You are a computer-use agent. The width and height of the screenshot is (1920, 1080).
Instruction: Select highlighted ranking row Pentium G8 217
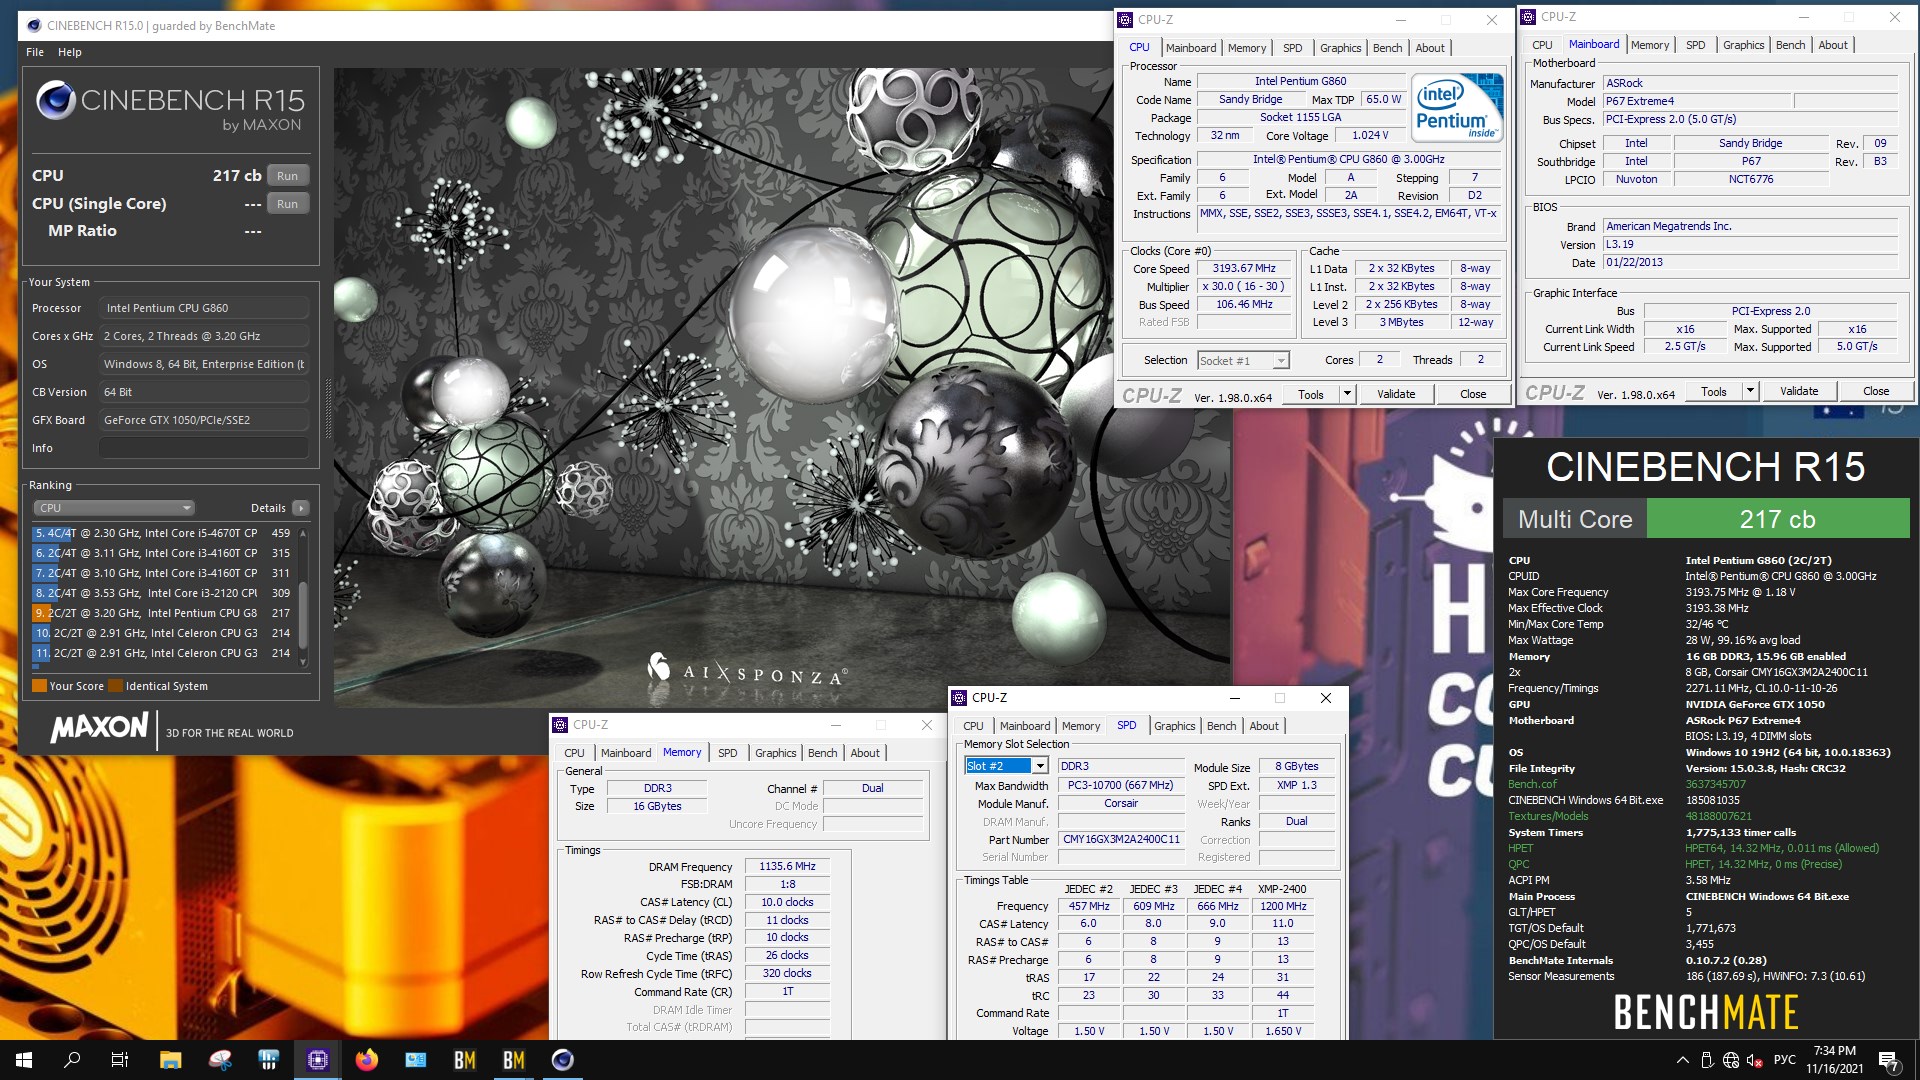point(163,613)
